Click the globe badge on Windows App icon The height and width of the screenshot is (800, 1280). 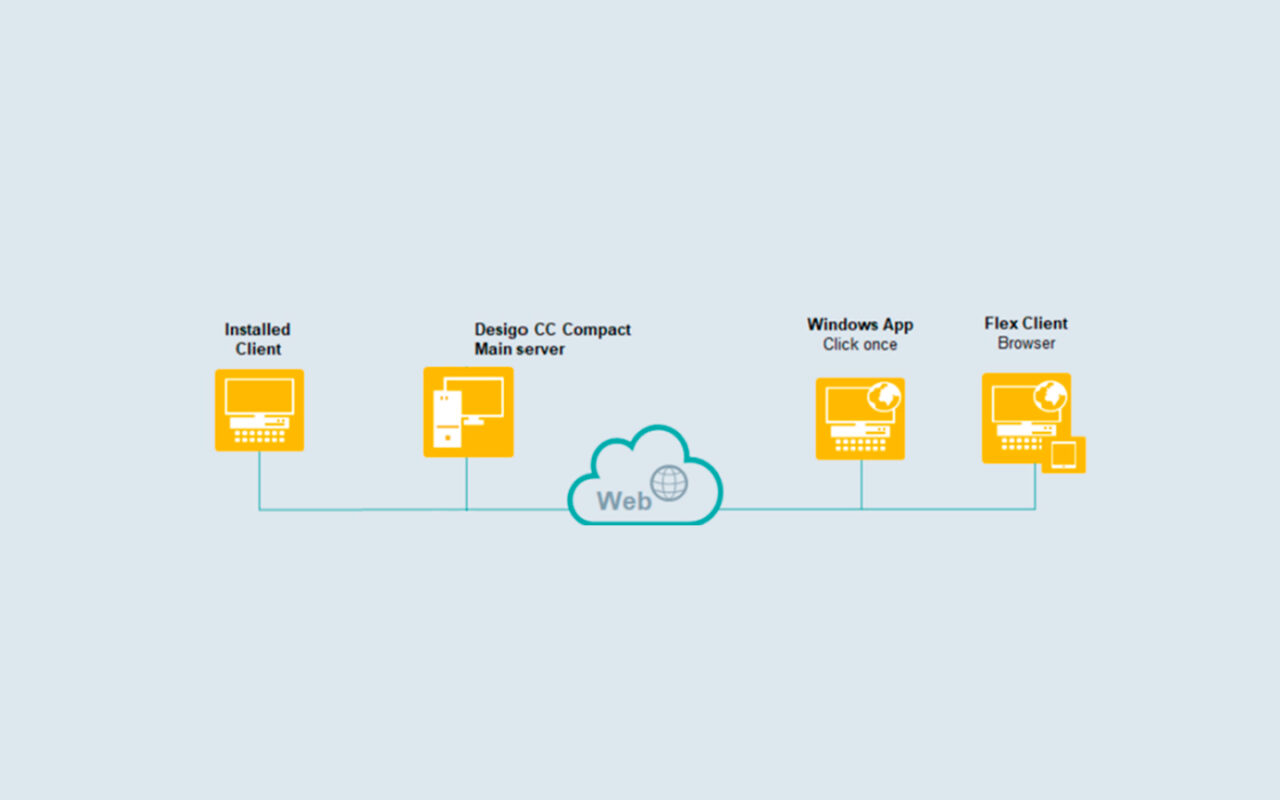tap(884, 397)
